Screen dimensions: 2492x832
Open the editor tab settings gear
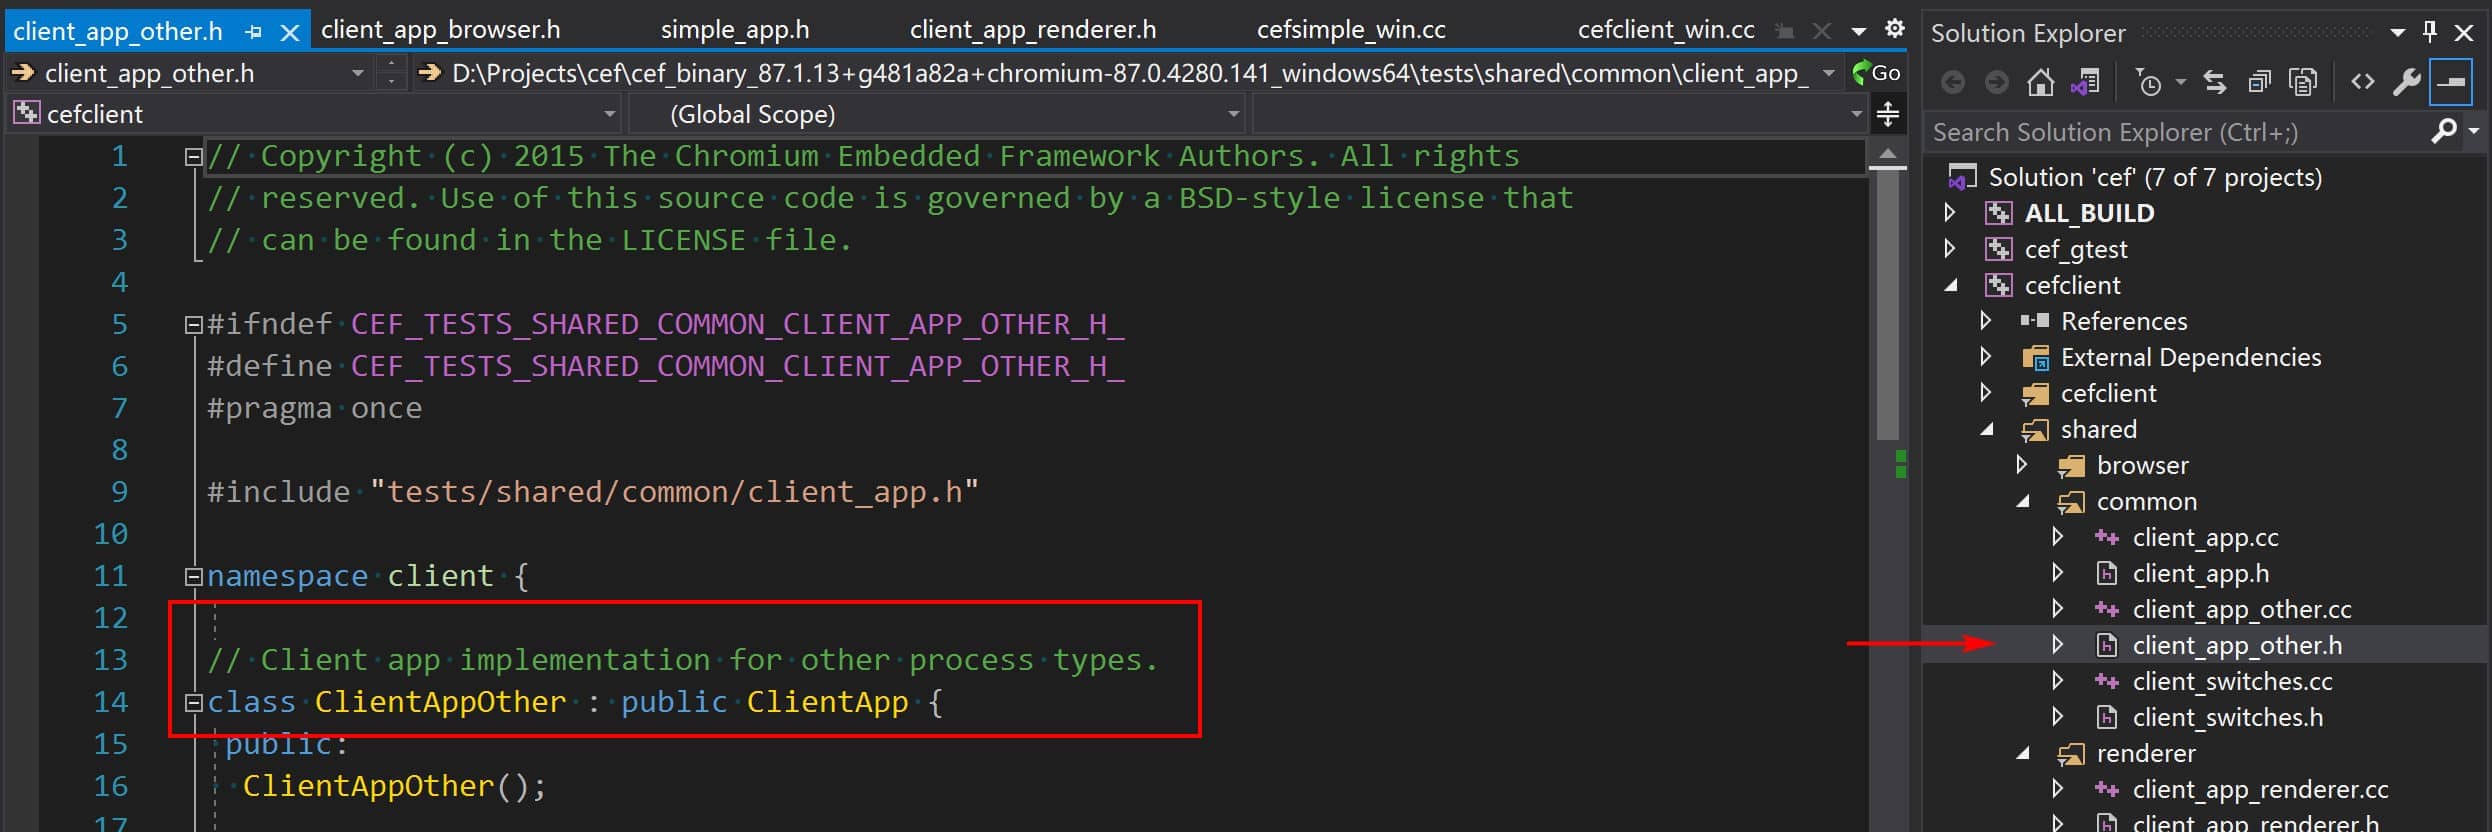[1895, 29]
